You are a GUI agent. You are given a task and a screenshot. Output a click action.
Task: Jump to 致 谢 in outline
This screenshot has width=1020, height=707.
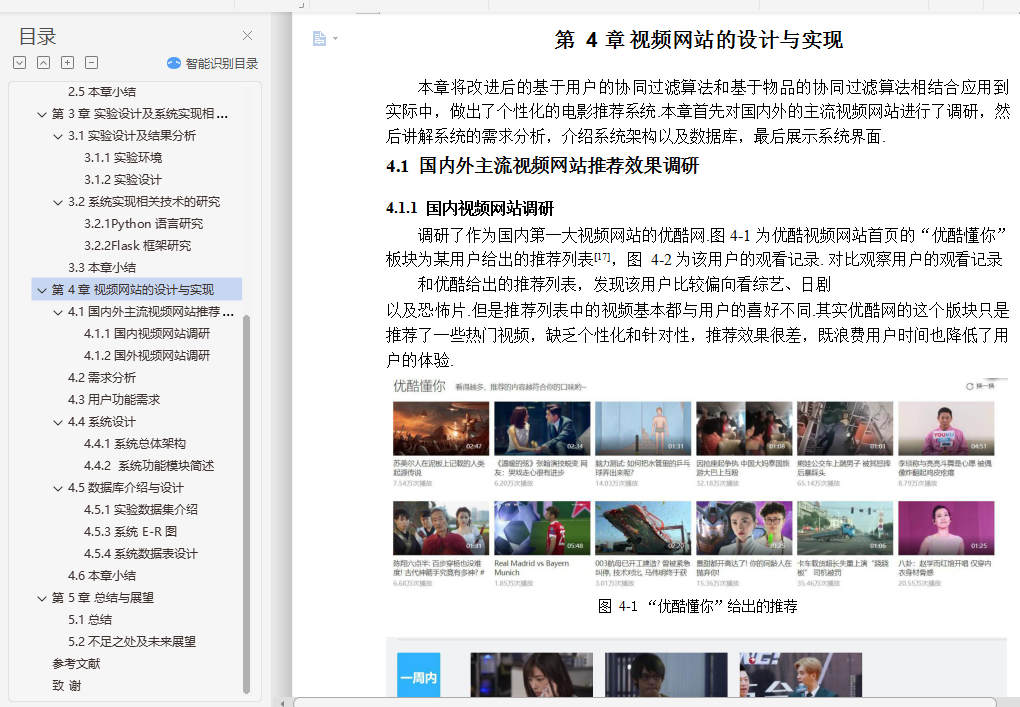[66, 686]
